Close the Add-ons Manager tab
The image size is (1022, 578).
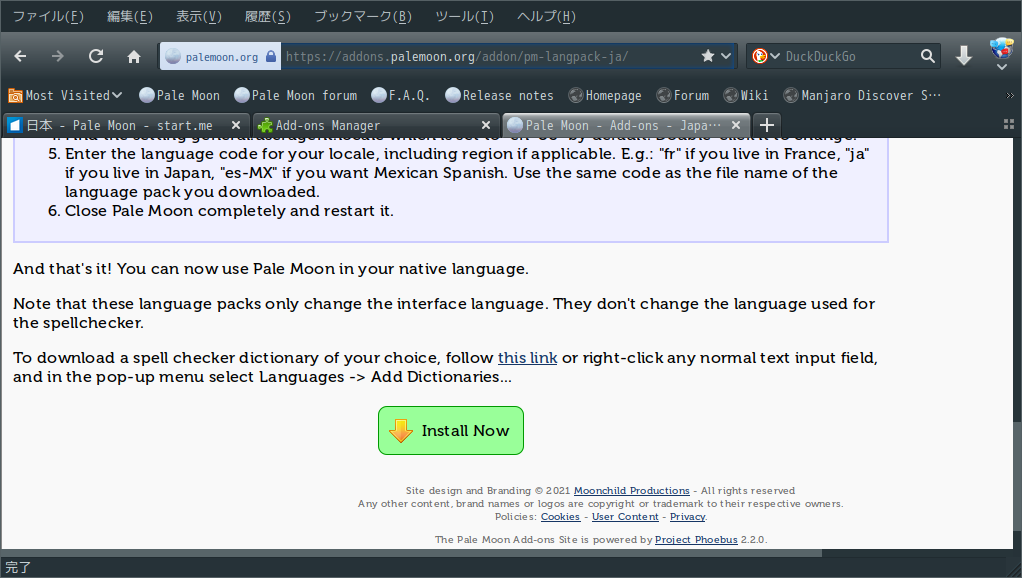point(486,125)
